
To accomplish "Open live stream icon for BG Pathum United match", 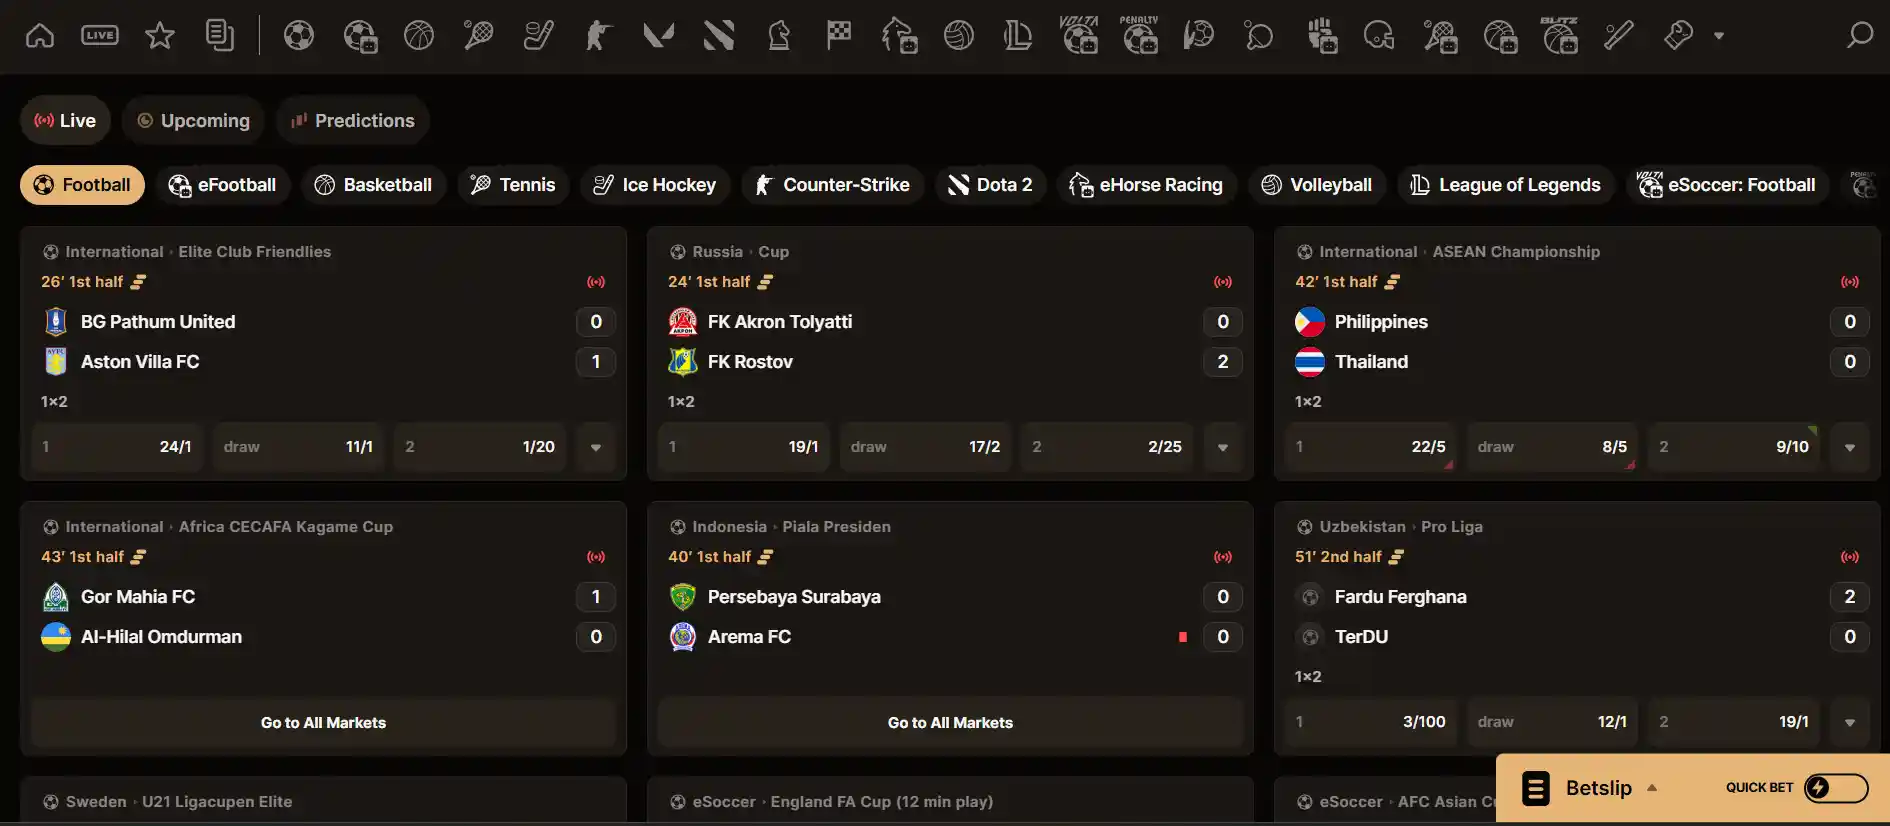I will coord(596,282).
